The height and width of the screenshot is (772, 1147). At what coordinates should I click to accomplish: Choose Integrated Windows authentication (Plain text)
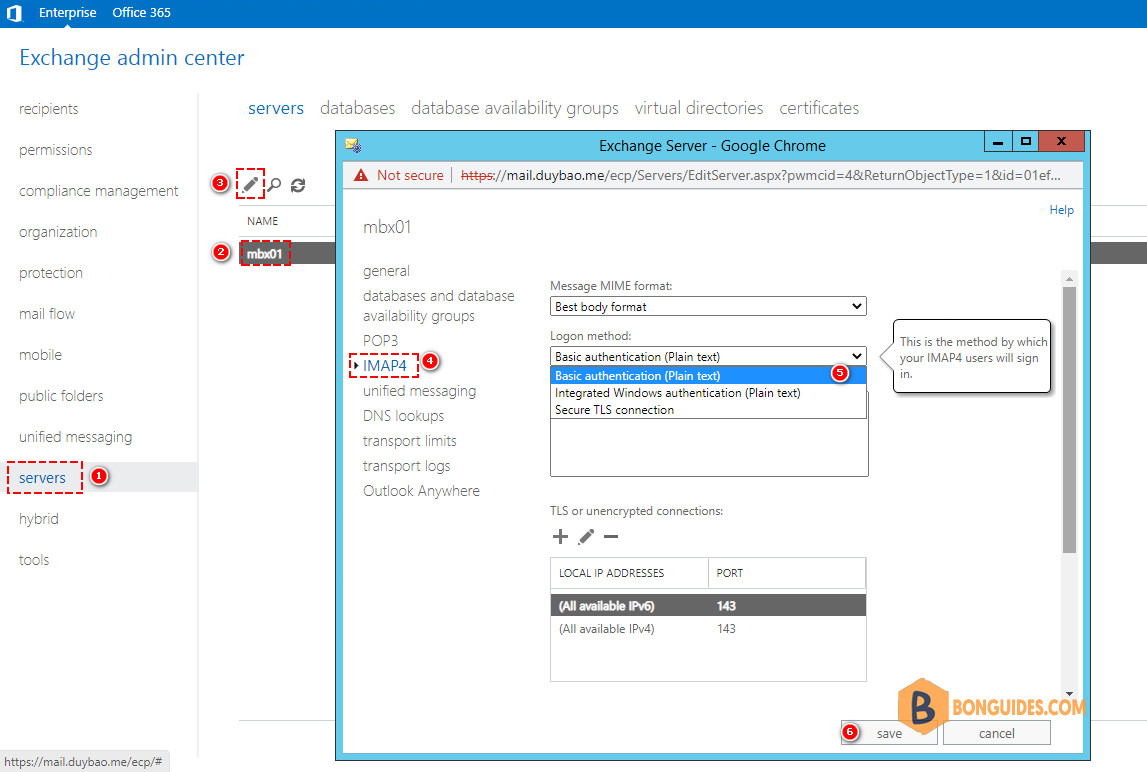[708, 393]
